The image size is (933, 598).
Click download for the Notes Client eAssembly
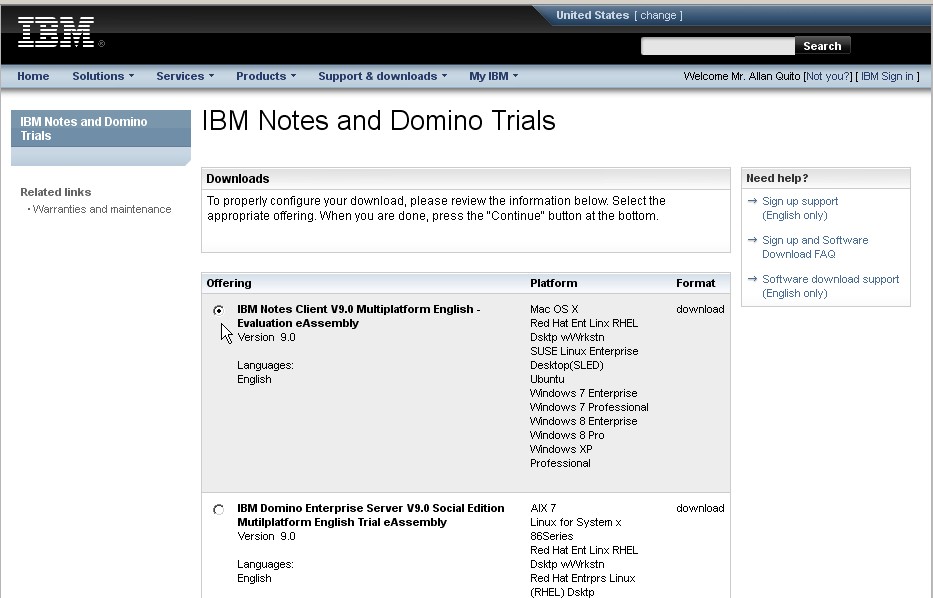[x=700, y=309]
